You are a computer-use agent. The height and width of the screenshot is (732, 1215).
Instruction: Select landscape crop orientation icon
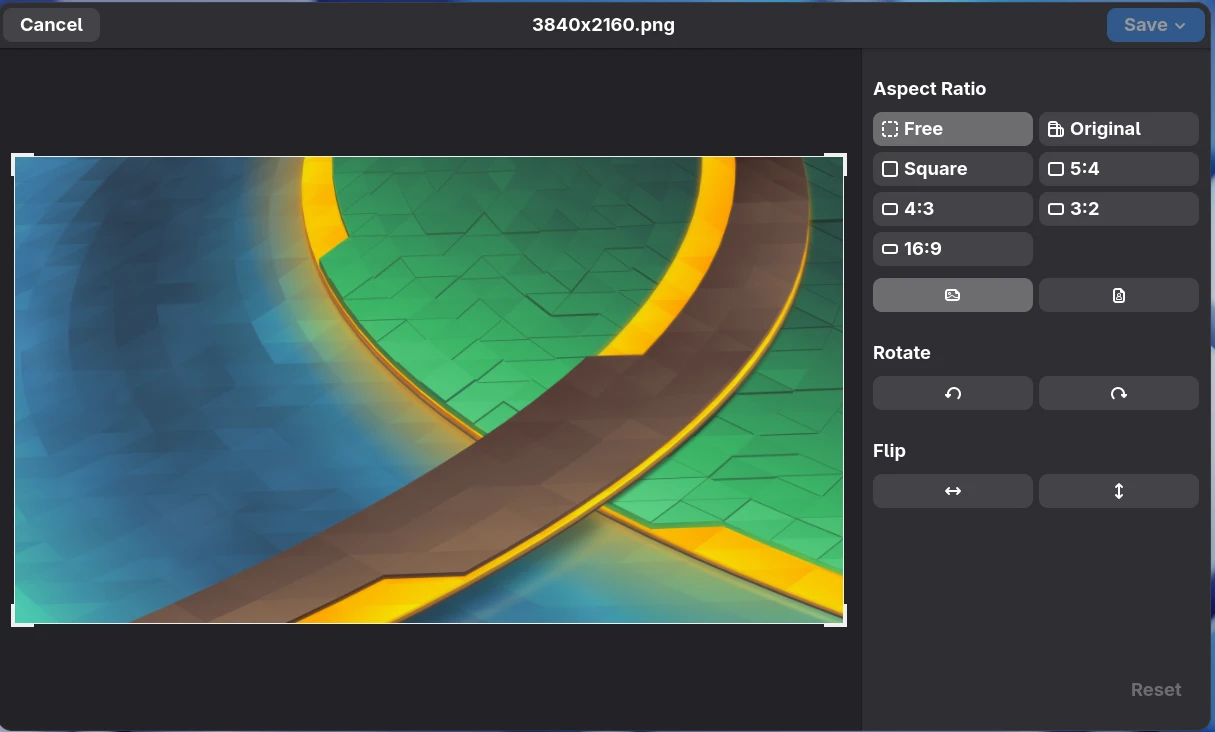pos(953,295)
